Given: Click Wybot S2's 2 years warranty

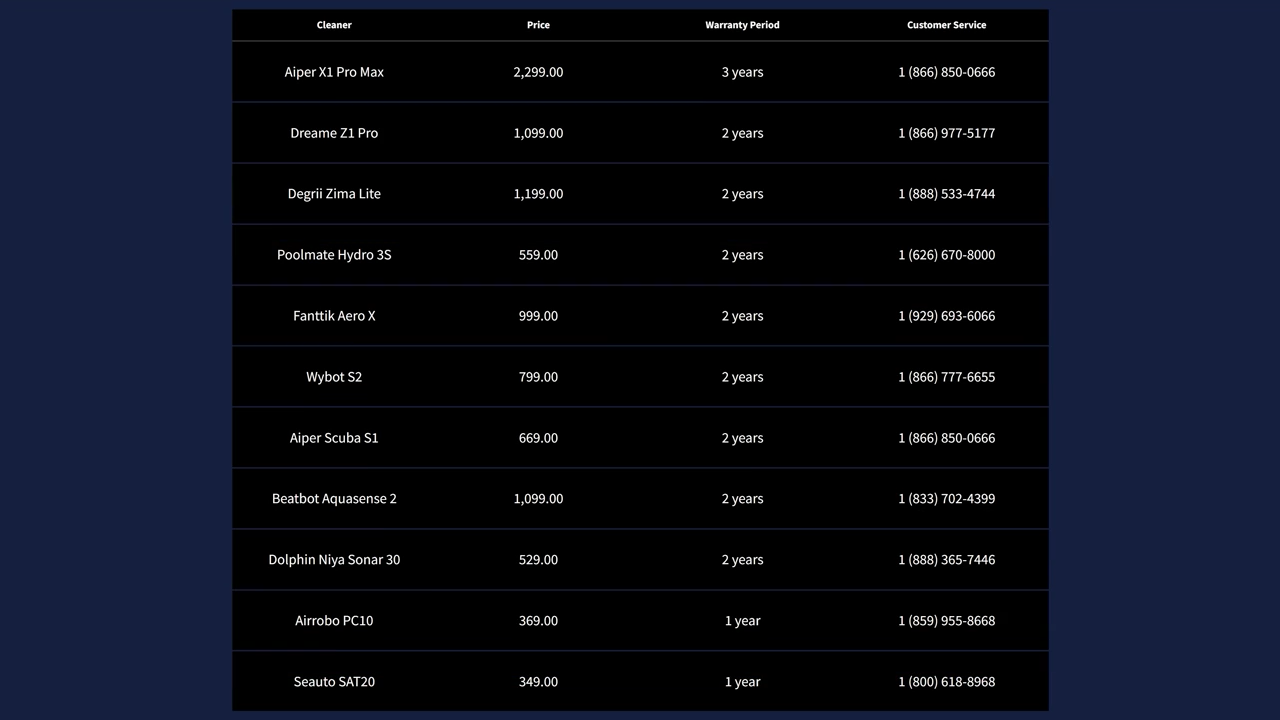Looking at the screenshot, I should point(742,377).
